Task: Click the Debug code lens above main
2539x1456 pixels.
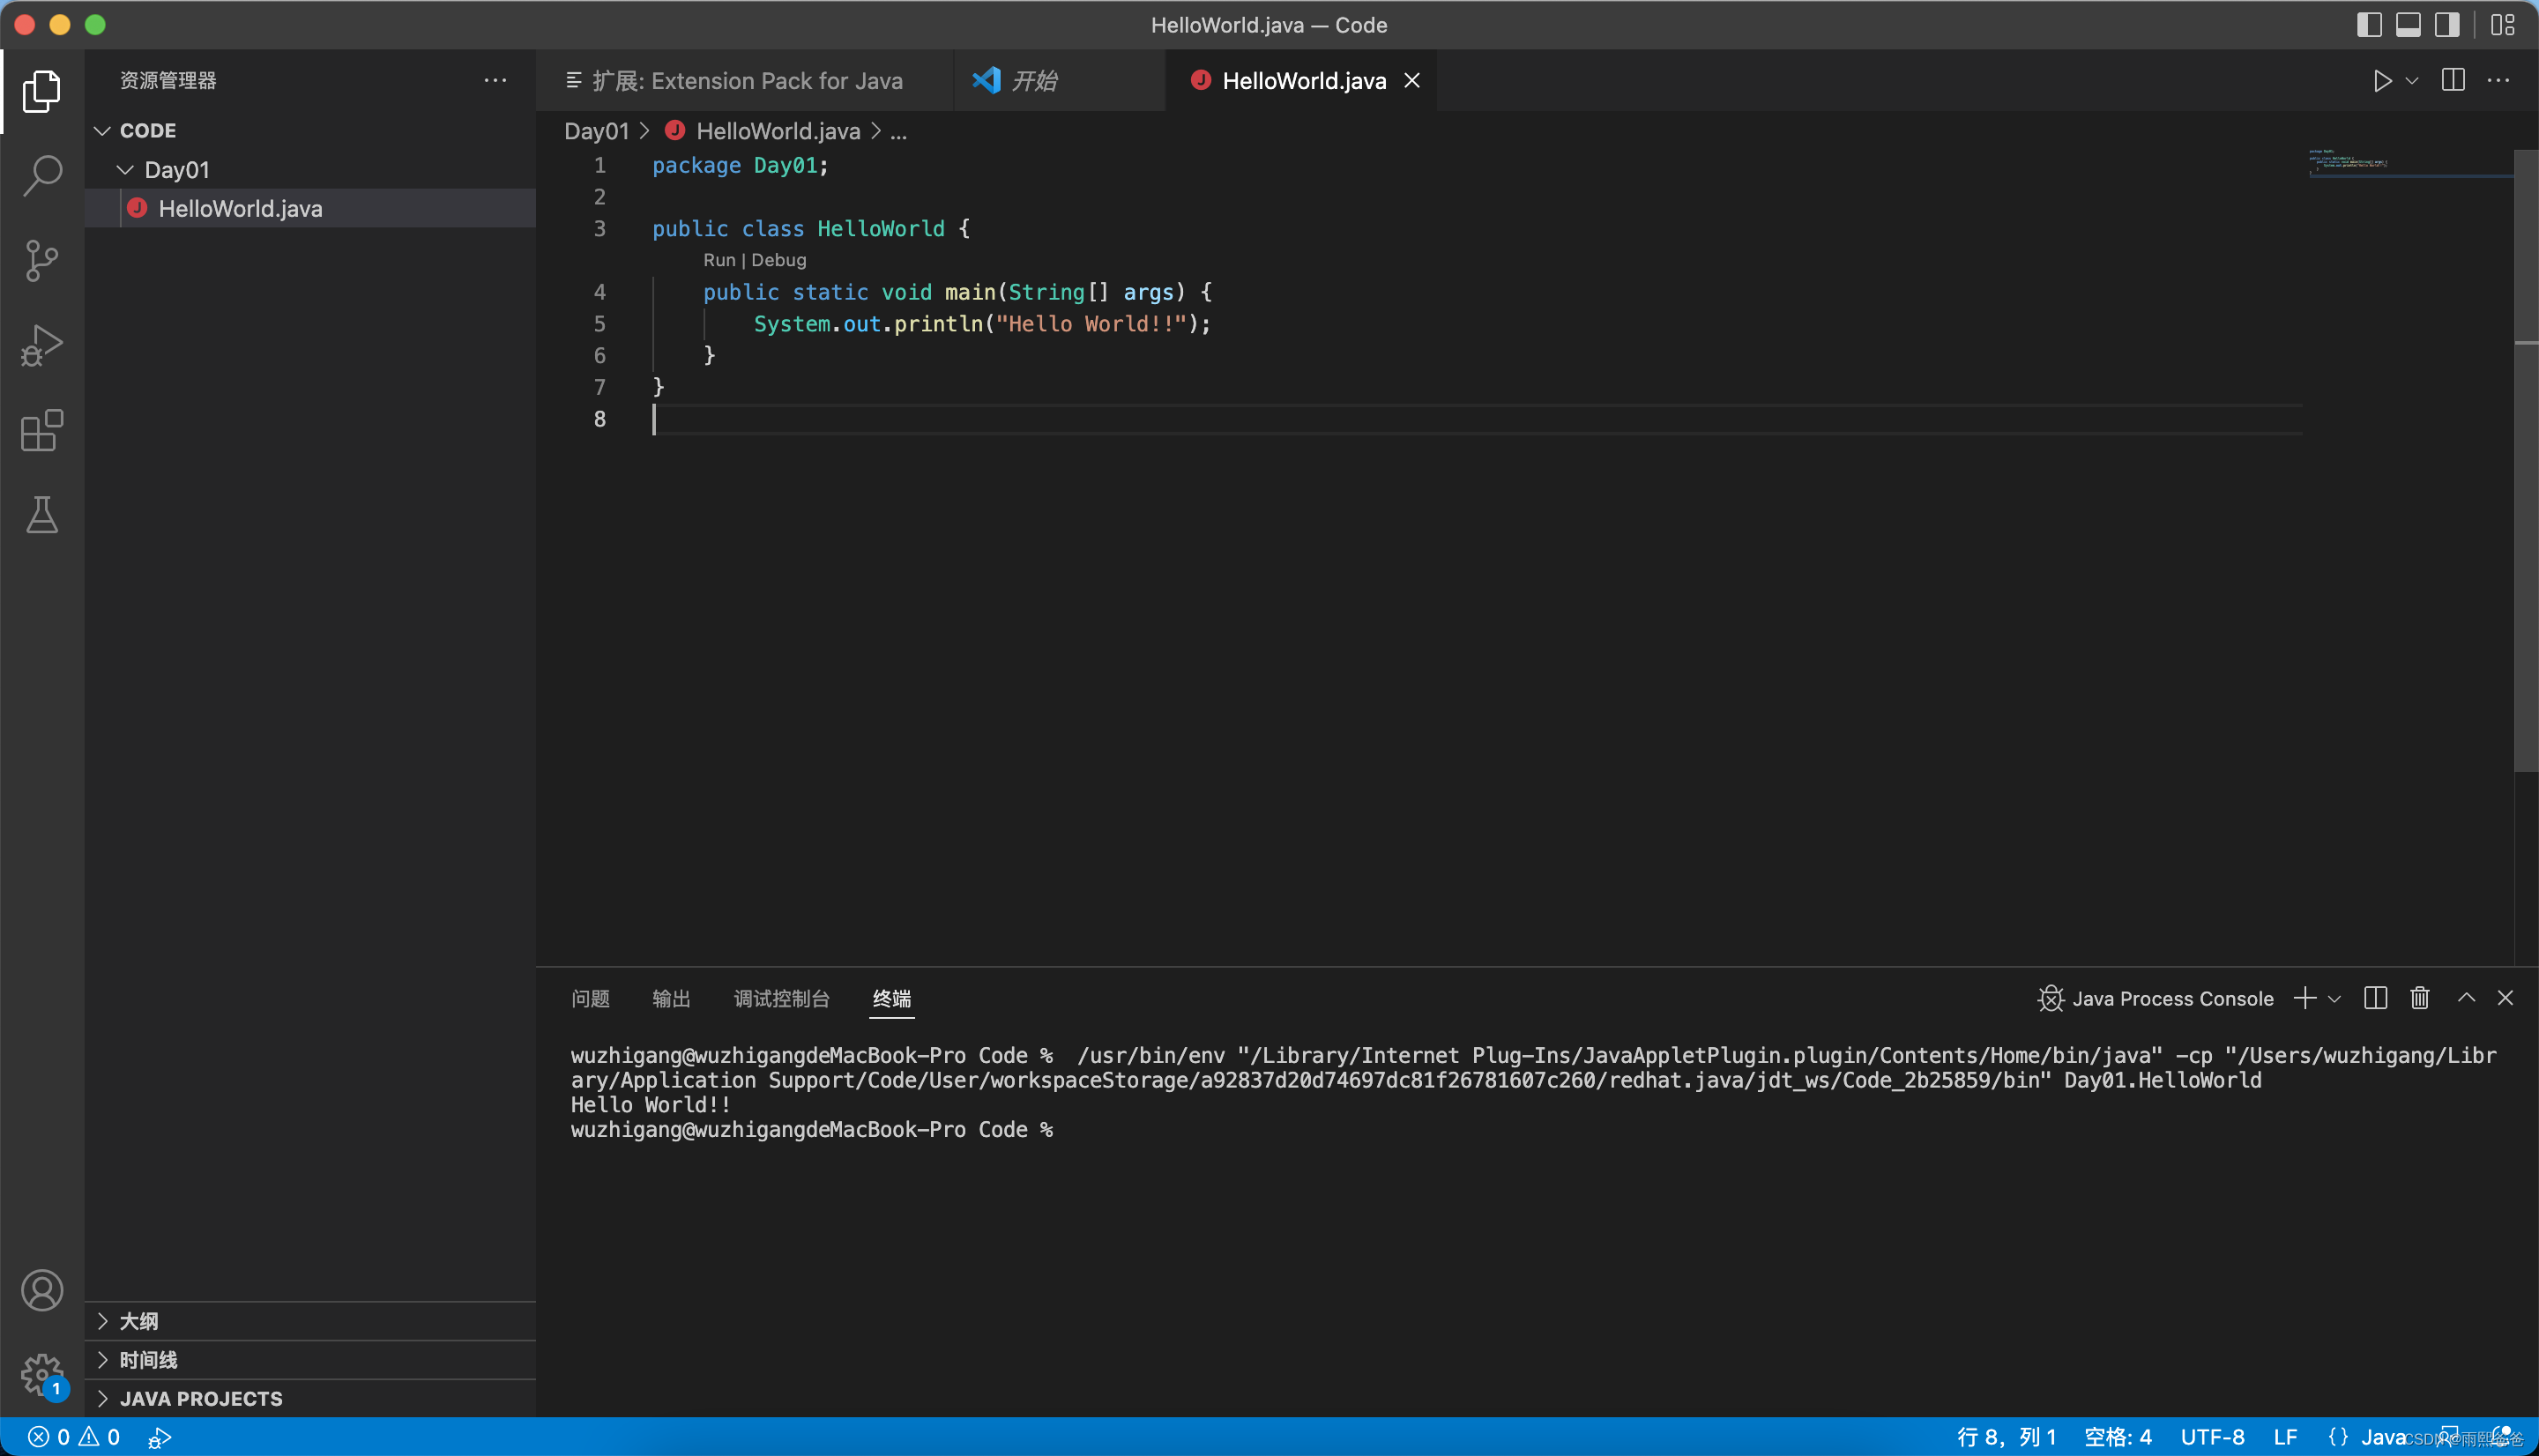Action: [778, 260]
